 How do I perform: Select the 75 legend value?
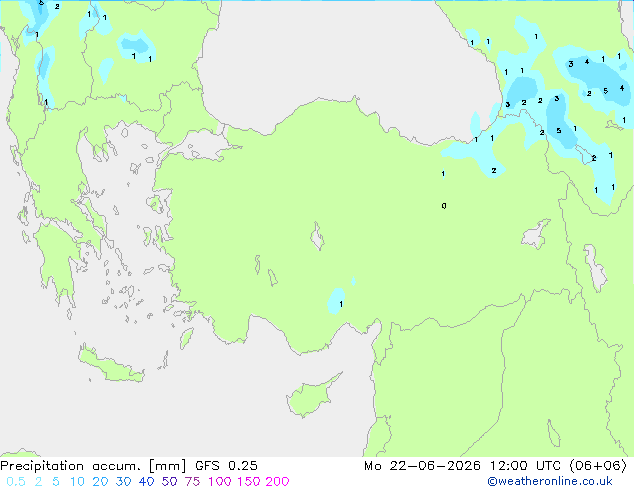[192, 482]
